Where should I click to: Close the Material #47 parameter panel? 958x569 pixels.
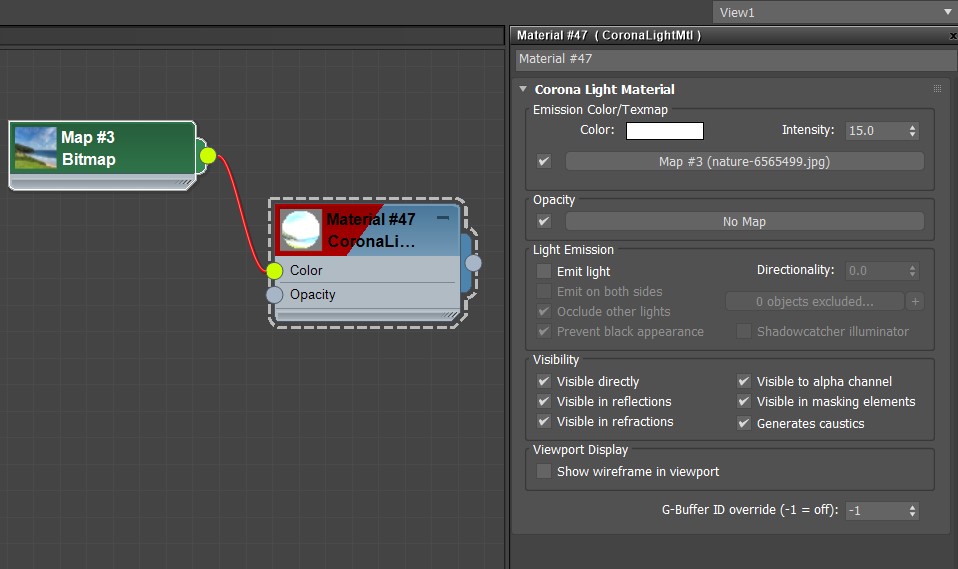pyautogui.click(x=952, y=35)
